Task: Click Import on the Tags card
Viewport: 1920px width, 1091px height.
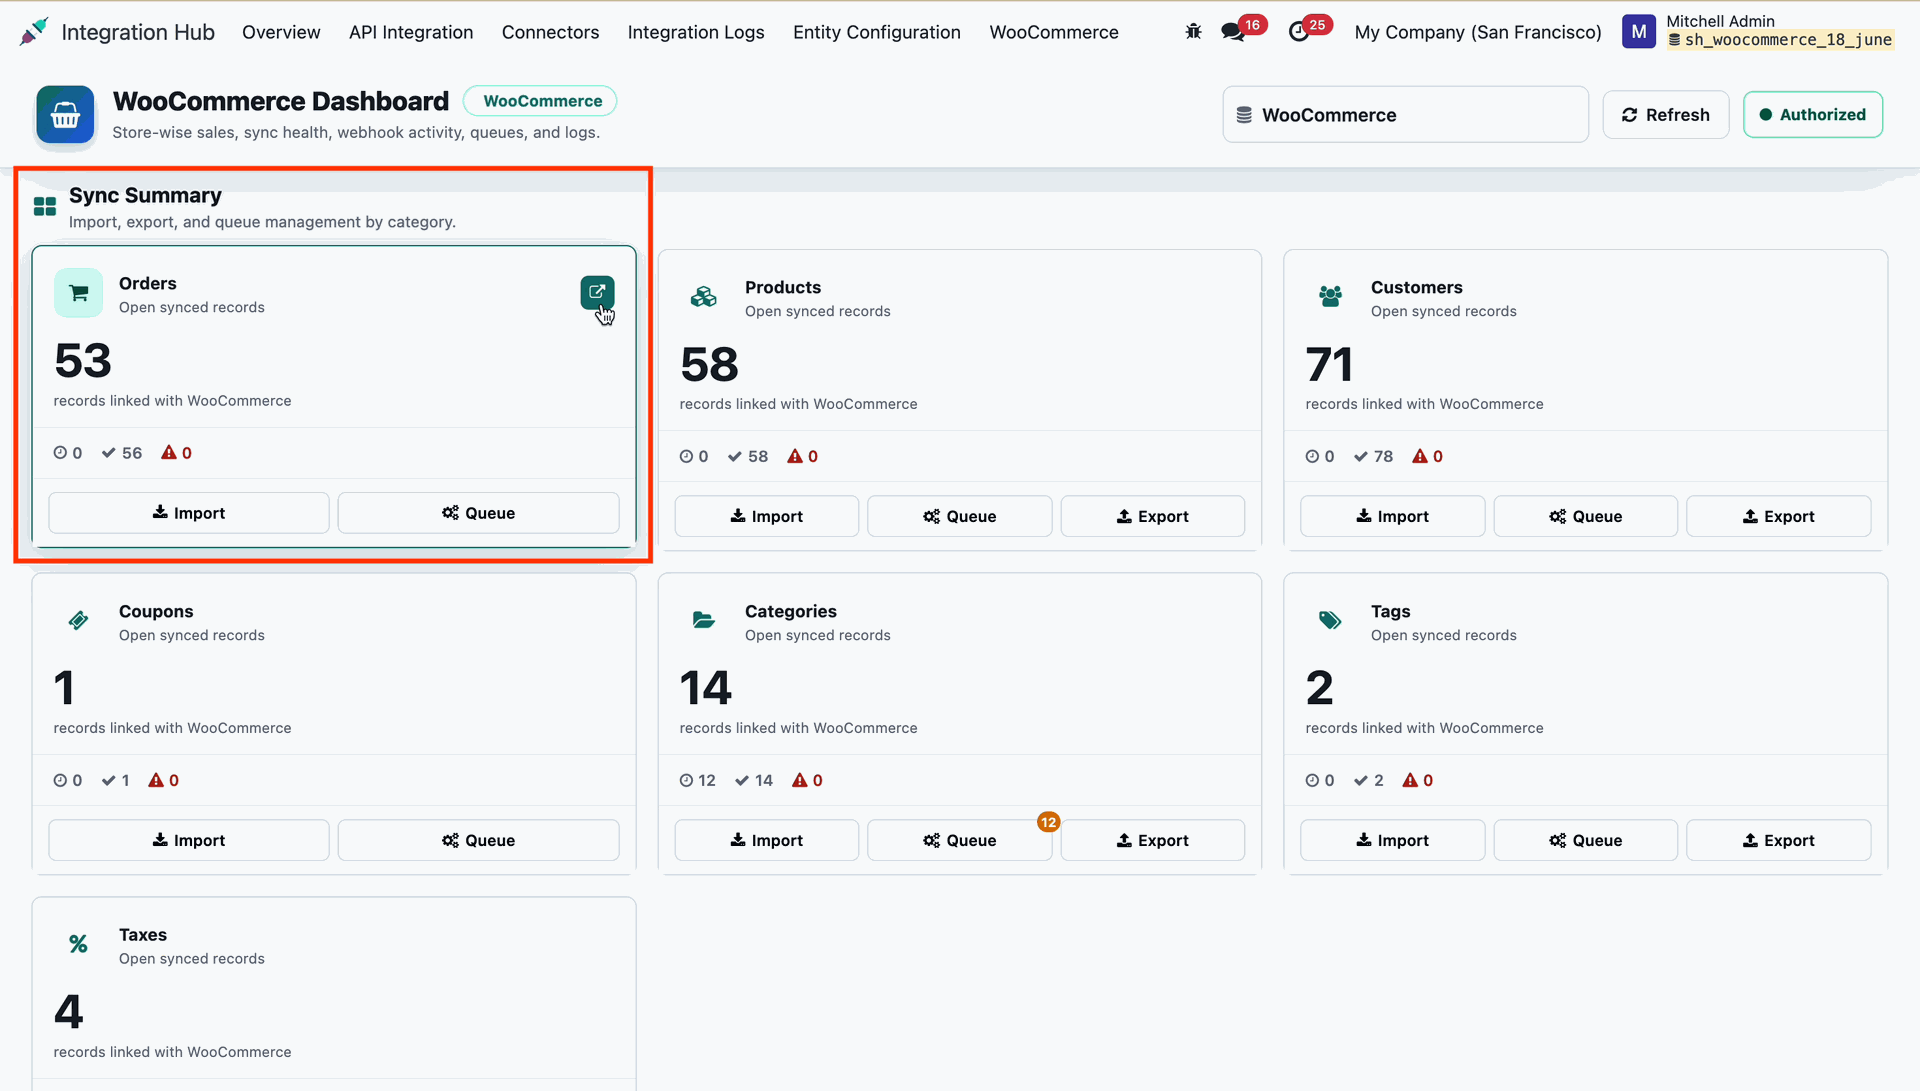Action: pyautogui.click(x=1393, y=841)
